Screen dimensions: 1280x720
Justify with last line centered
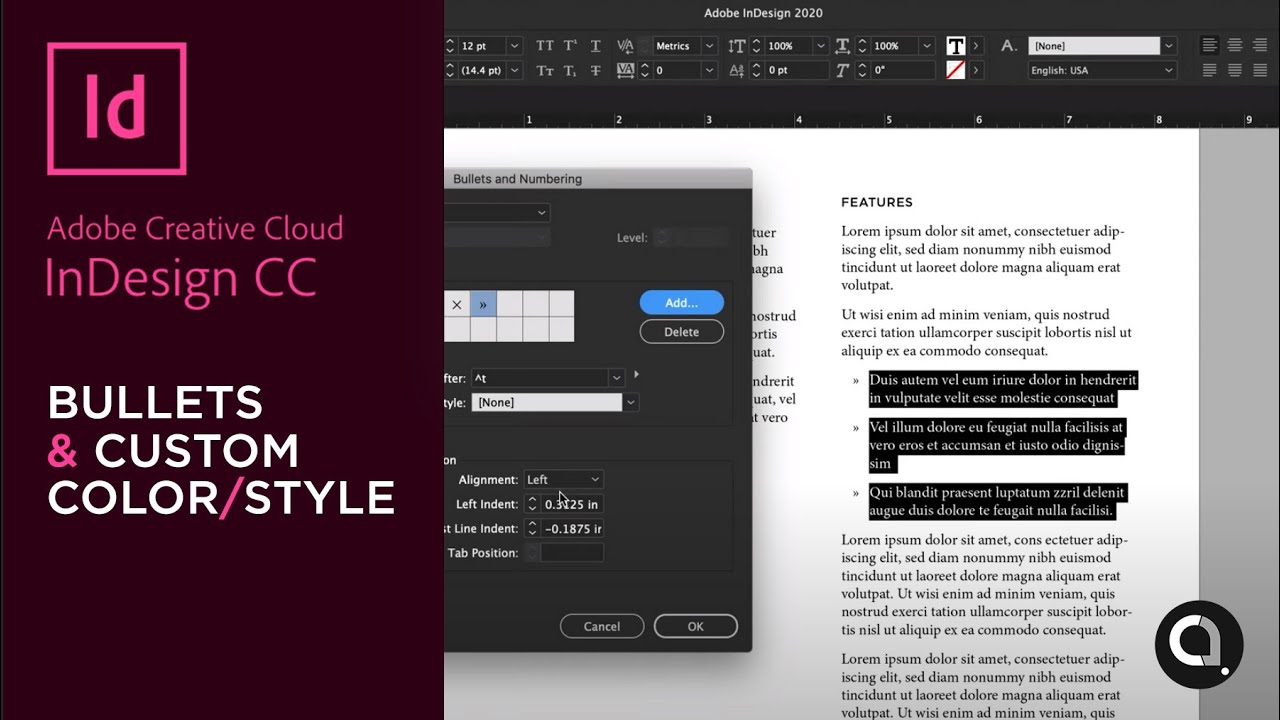1235,70
